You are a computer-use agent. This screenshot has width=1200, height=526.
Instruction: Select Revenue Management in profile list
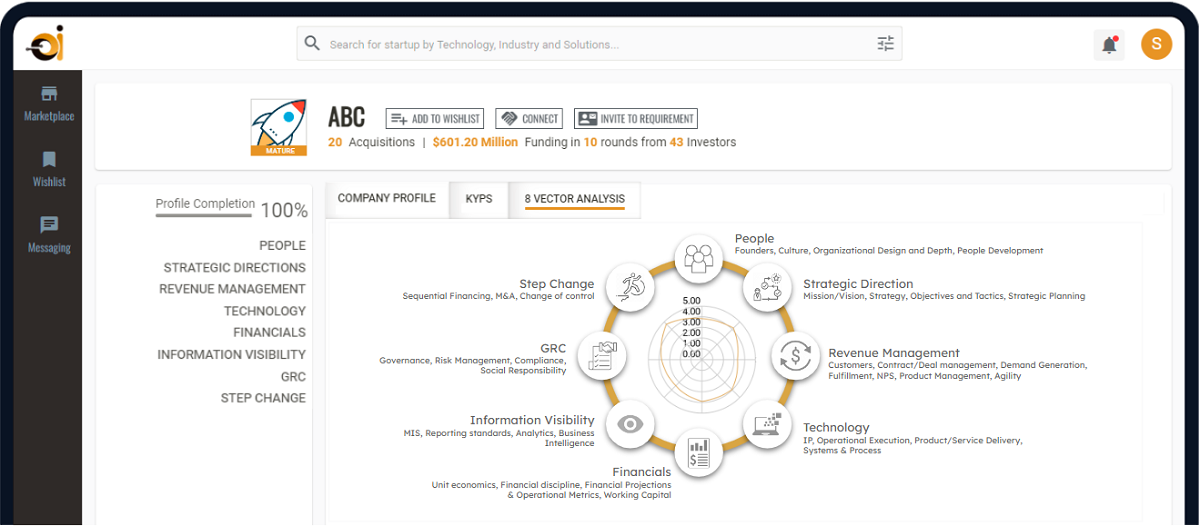232,289
